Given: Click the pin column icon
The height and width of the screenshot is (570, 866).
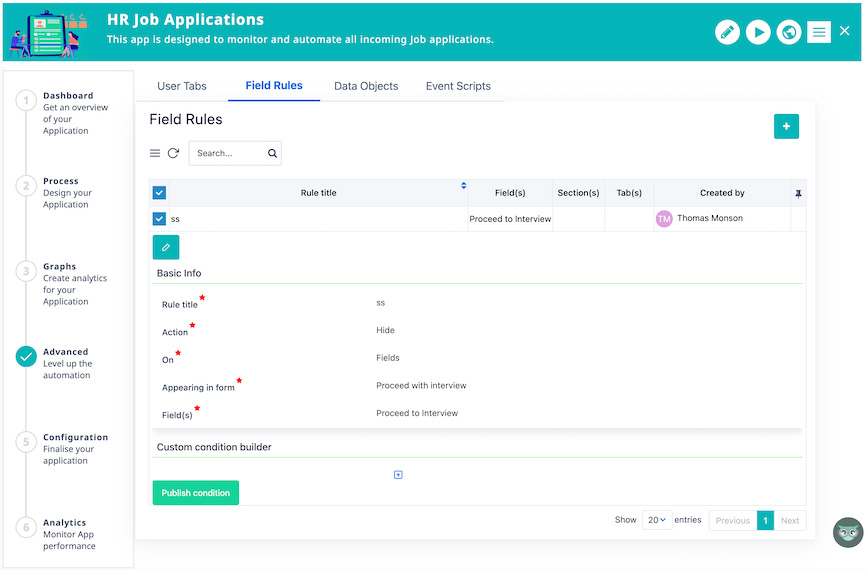Looking at the screenshot, I should coord(798,193).
